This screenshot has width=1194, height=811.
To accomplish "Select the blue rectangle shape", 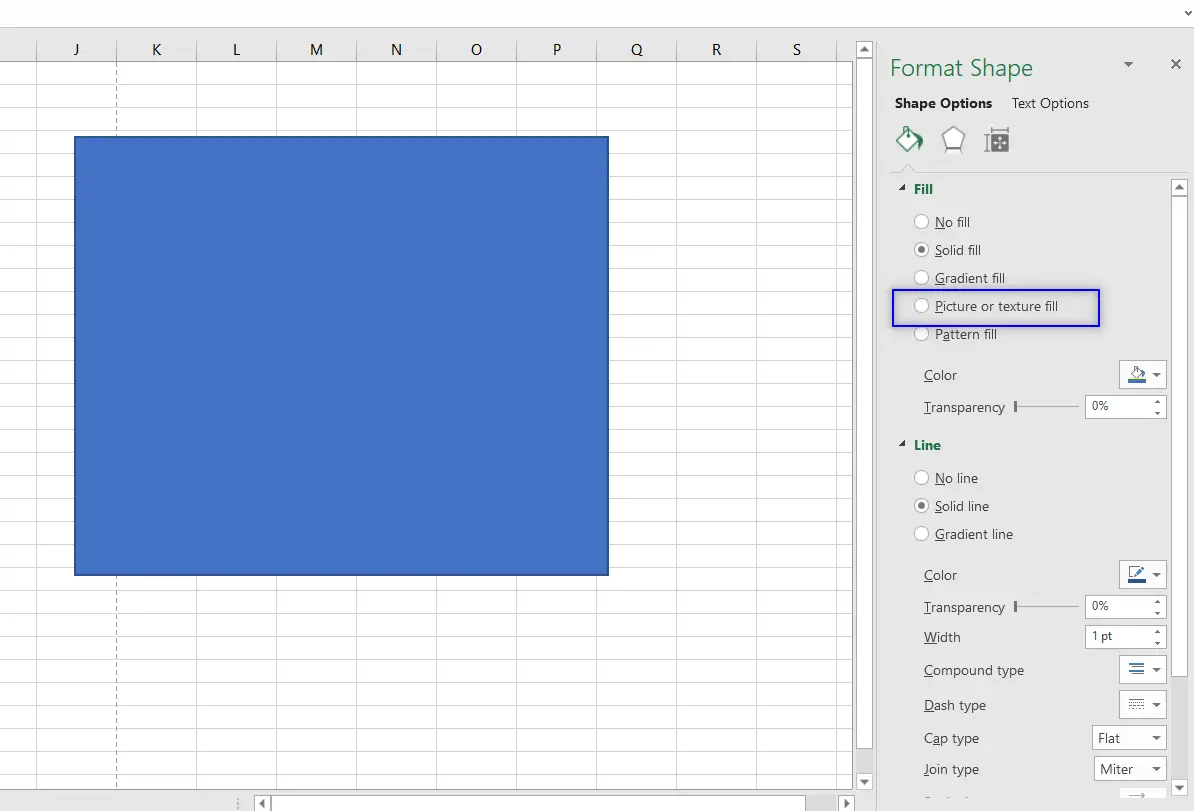I will [x=341, y=356].
